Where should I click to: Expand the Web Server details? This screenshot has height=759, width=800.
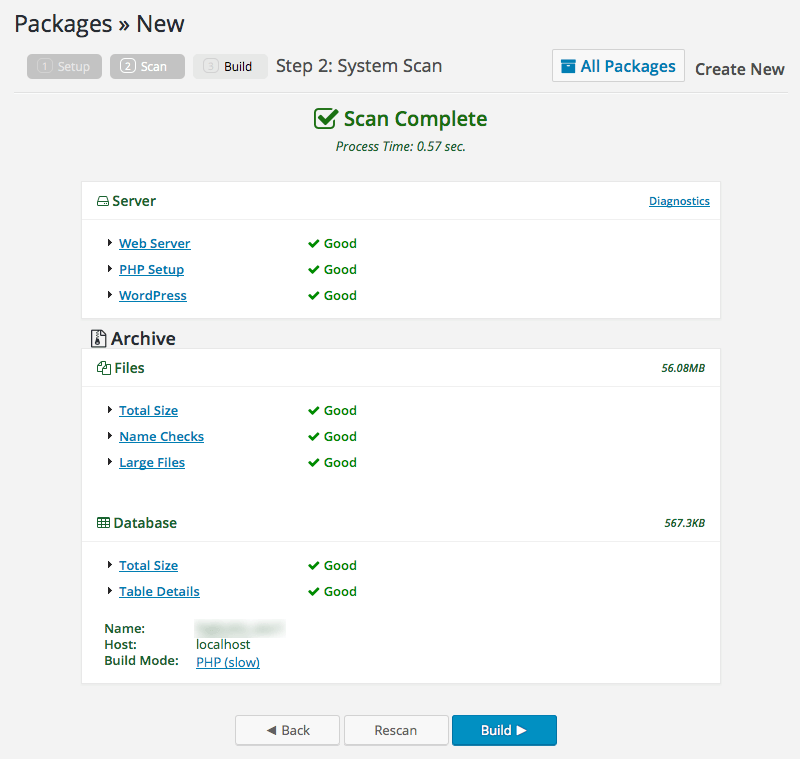click(x=154, y=243)
